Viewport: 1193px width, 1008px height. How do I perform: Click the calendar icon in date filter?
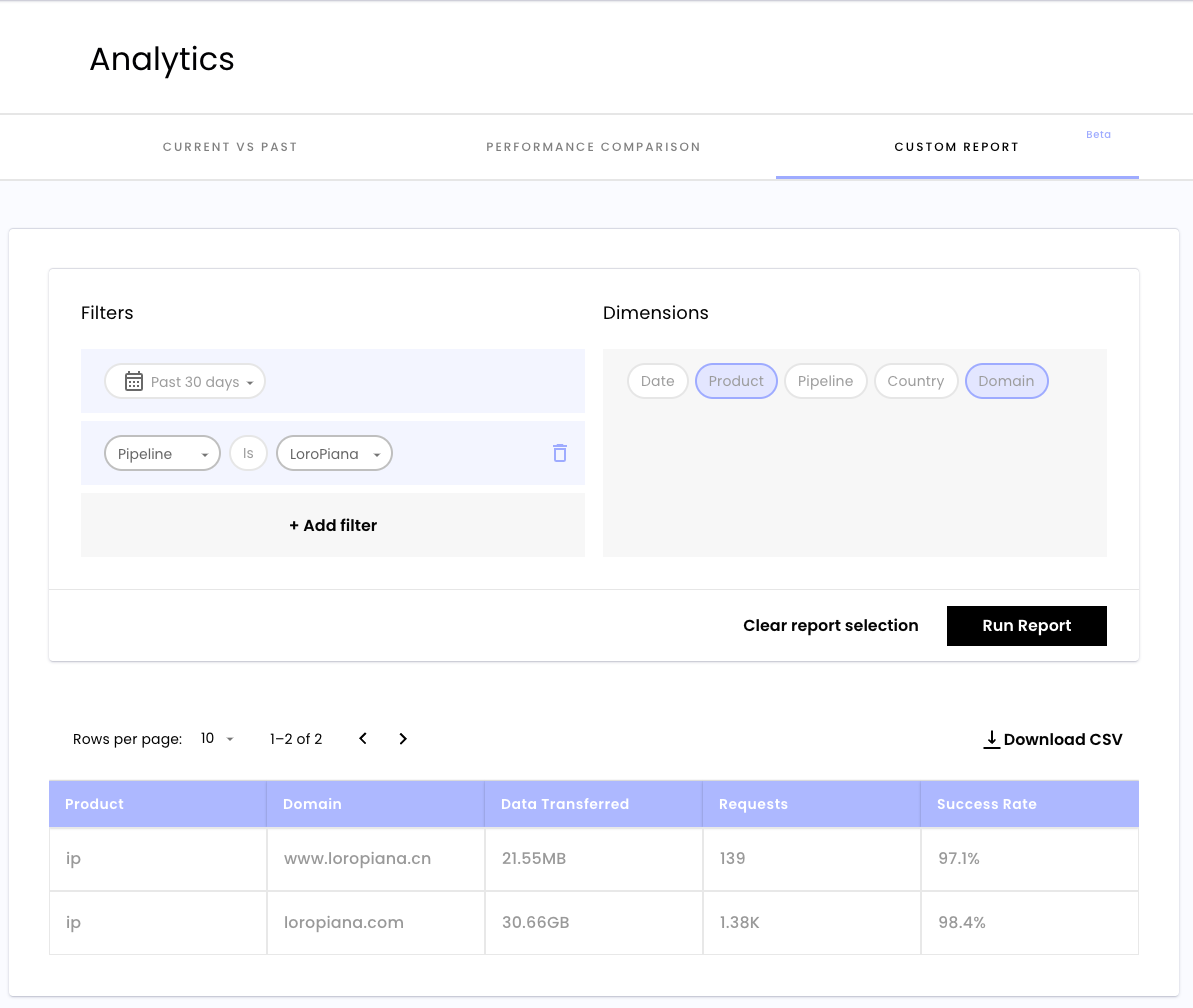134,381
